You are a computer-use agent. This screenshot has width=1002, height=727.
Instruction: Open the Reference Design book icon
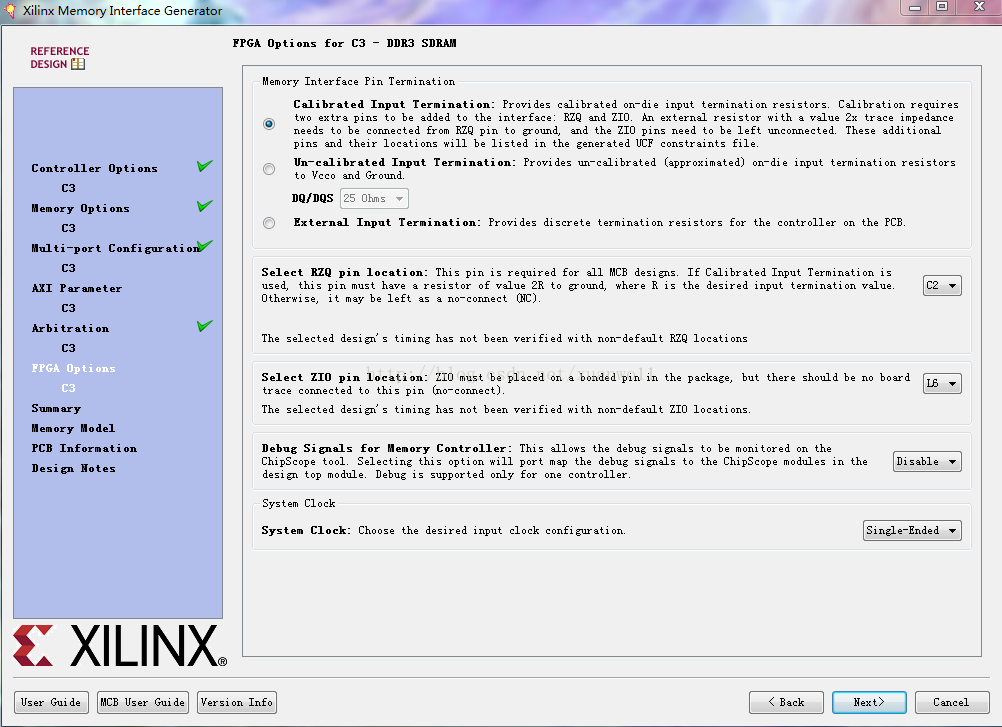tap(78, 64)
